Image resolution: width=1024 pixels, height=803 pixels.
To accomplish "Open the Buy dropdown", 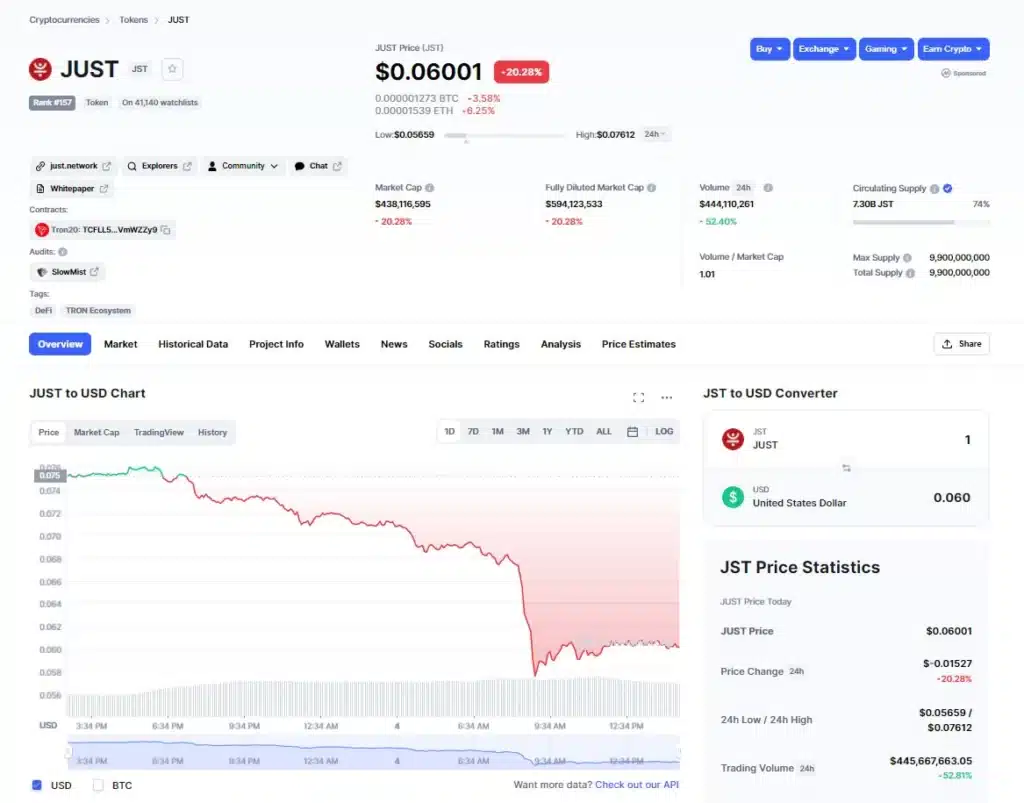I will [x=770, y=49].
